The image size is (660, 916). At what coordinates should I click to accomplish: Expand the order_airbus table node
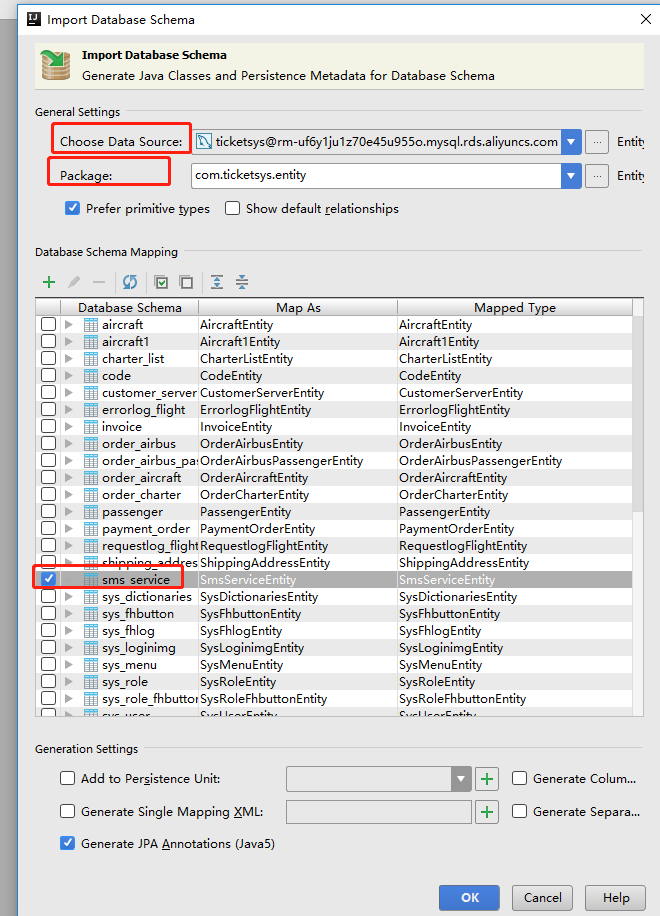pos(69,443)
